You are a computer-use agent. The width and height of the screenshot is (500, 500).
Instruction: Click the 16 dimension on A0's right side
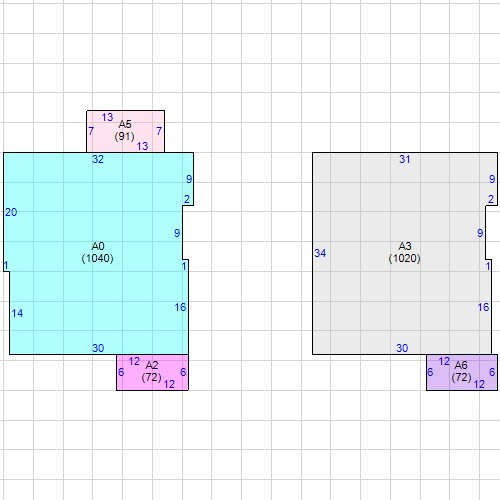180,307
